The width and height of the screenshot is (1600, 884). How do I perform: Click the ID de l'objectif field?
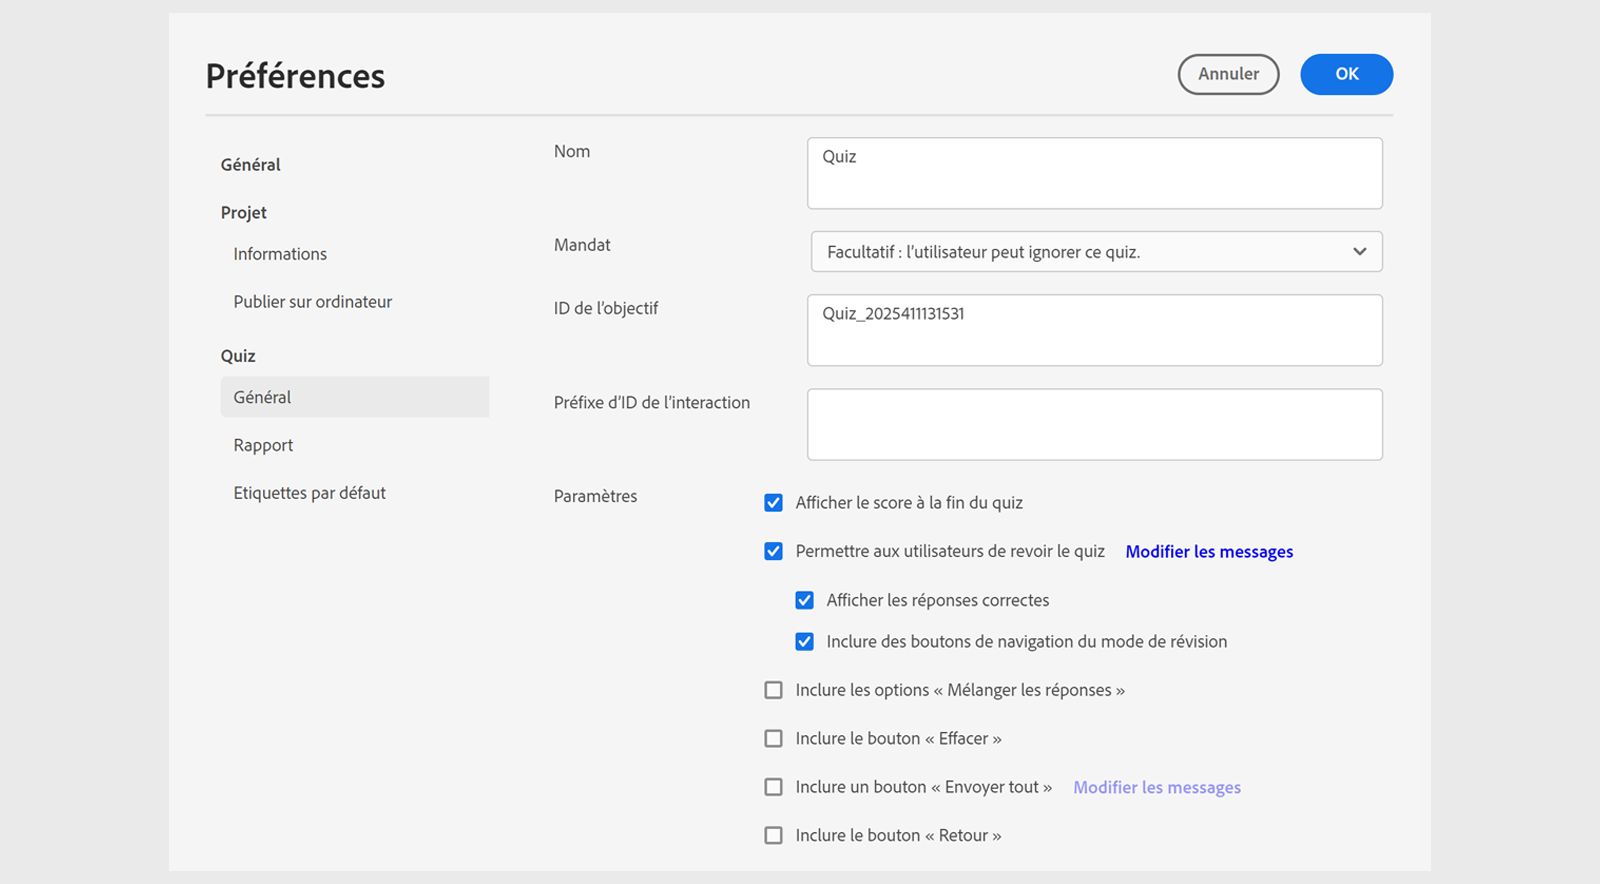click(1094, 330)
